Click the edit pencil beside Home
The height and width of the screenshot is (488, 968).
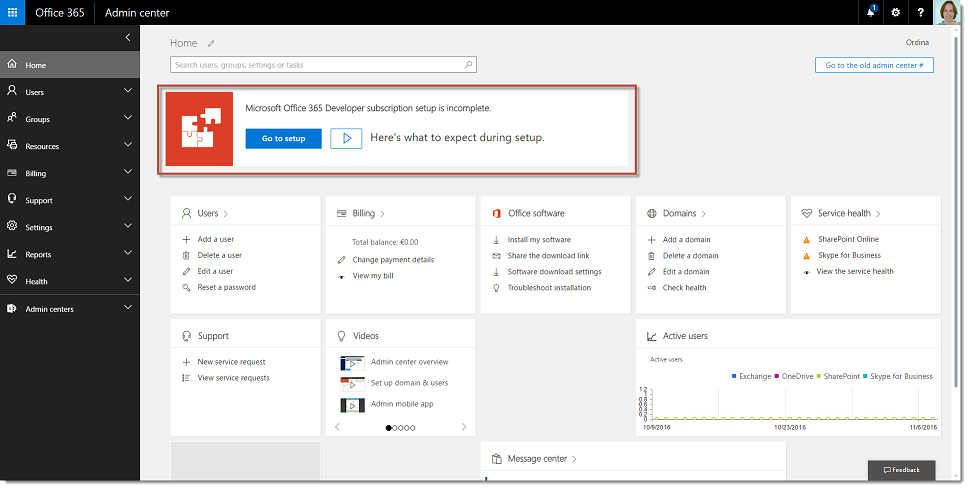click(x=211, y=43)
